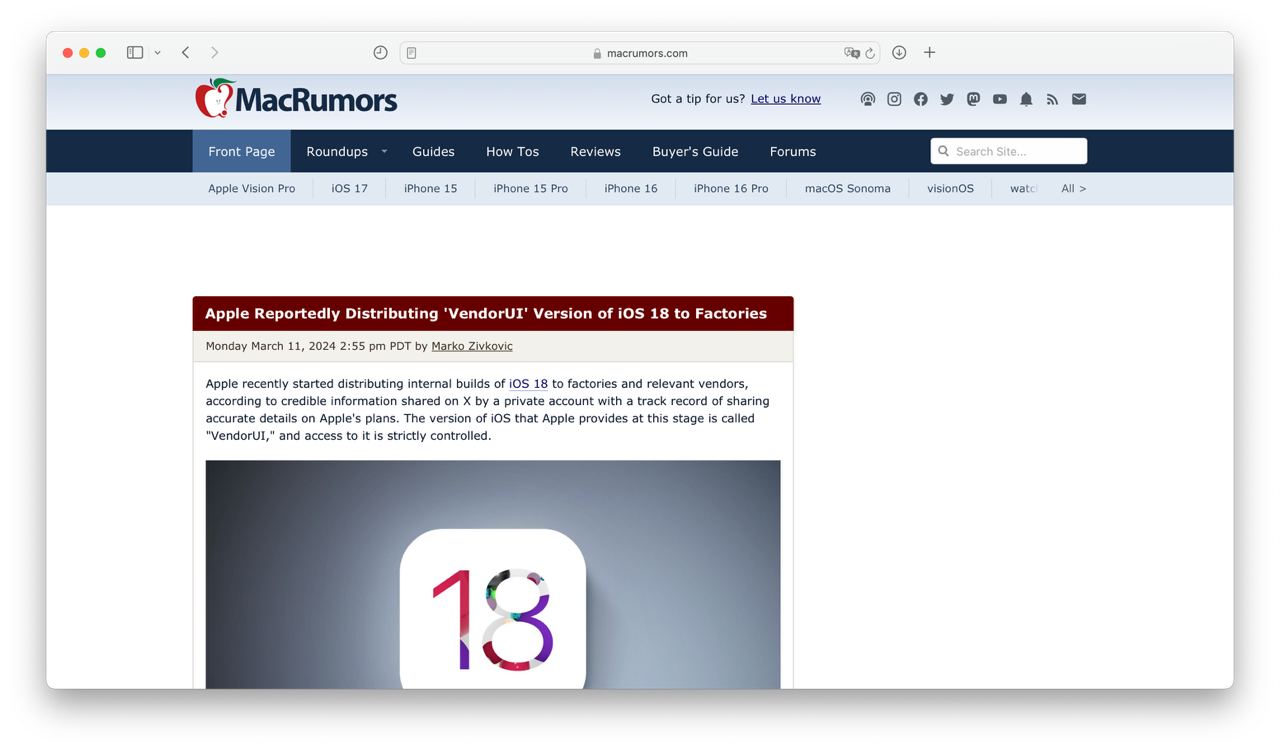Toggle the Safari sidebar
1280x750 pixels.
[135, 53]
